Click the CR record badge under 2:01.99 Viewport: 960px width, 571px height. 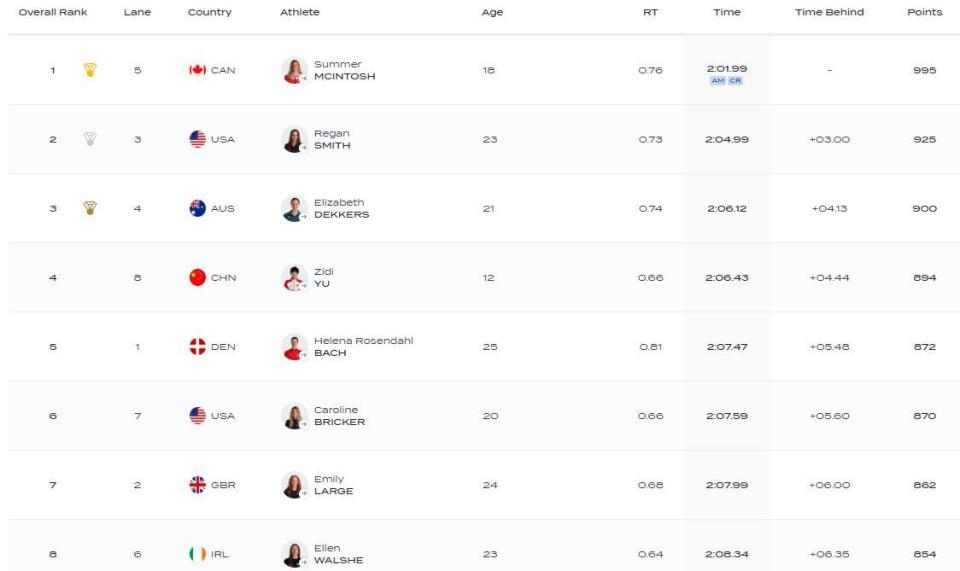click(x=735, y=81)
